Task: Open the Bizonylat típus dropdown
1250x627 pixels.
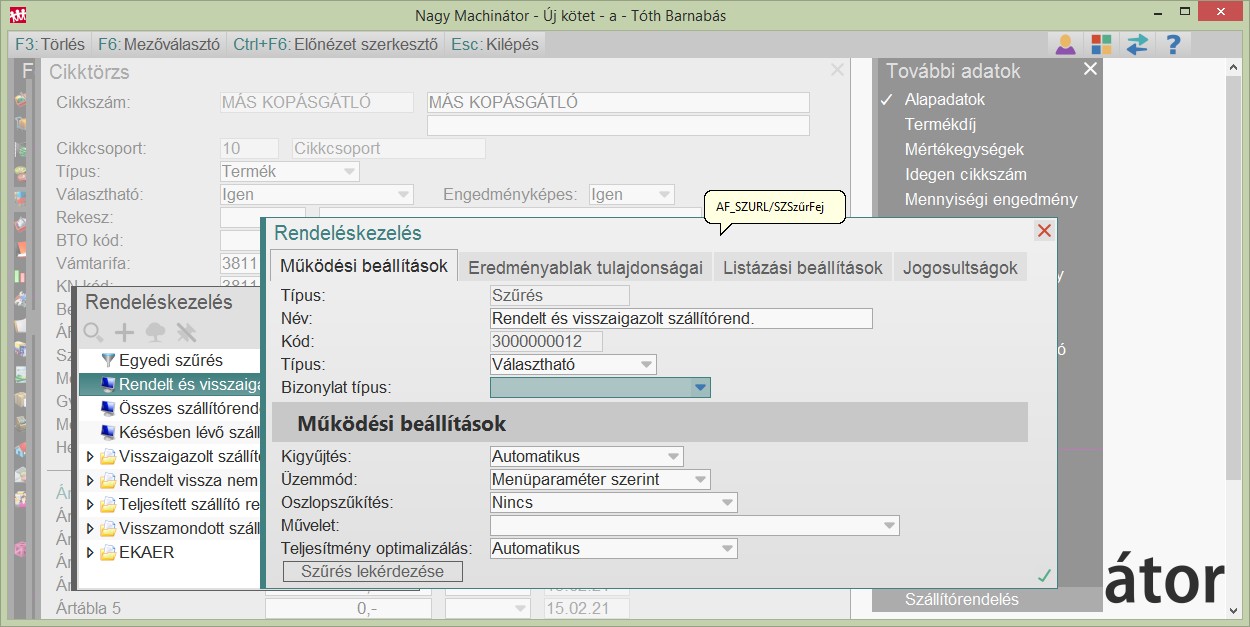Action: [701, 387]
